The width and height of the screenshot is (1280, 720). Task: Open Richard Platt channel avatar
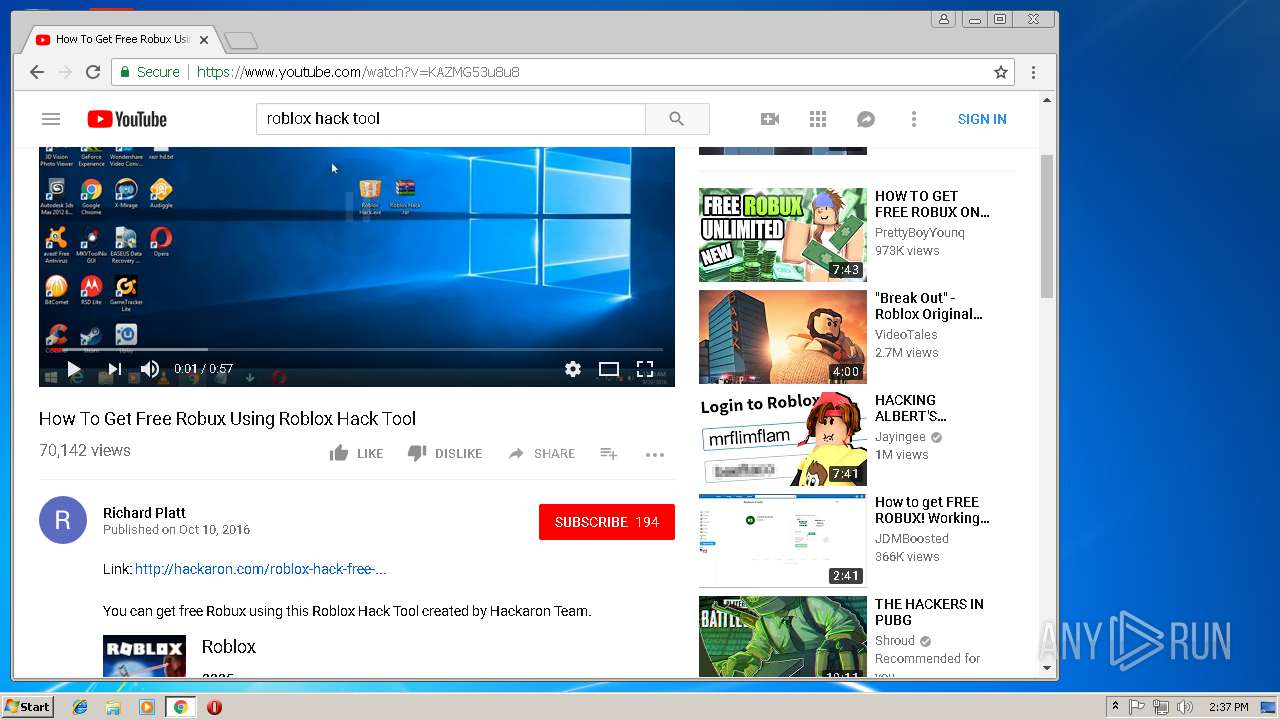coord(63,520)
